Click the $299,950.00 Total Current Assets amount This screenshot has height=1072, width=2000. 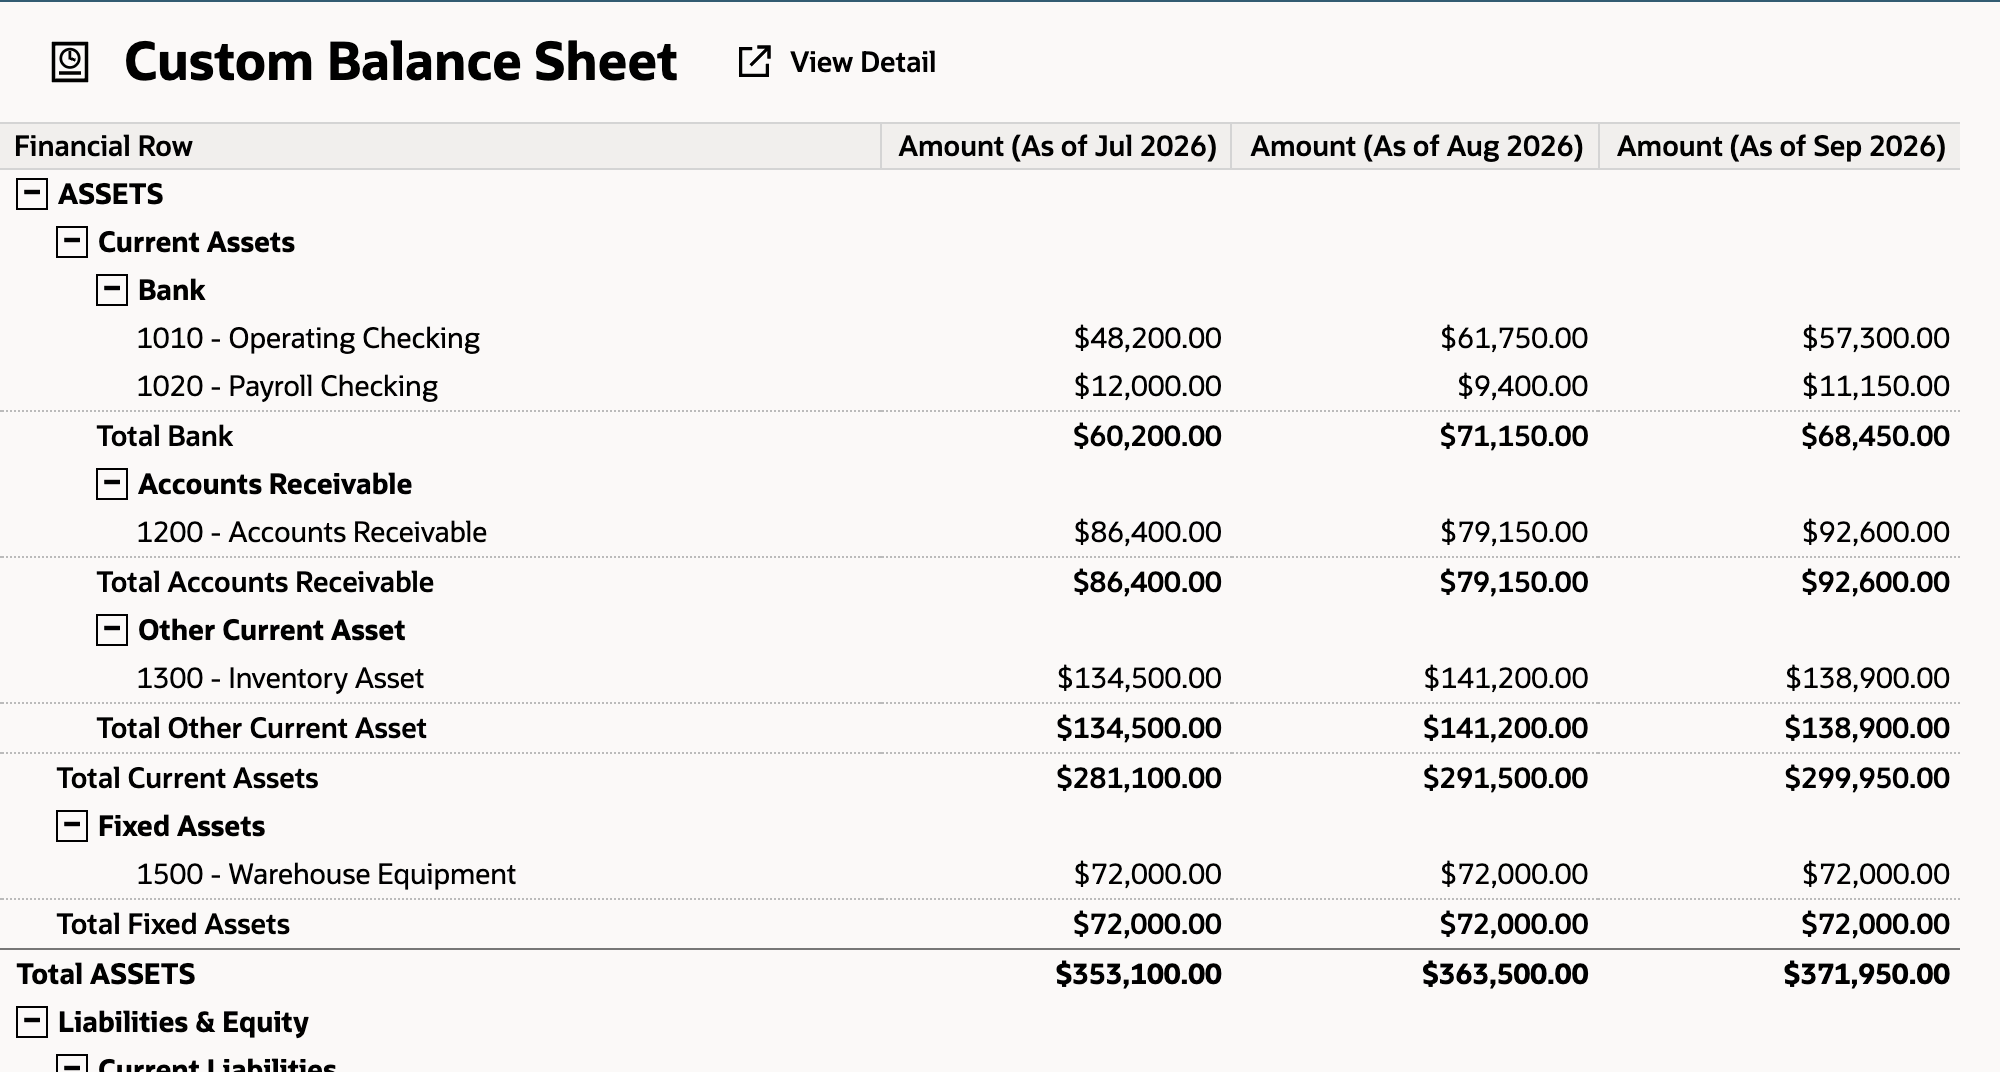(x=1867, y=778)
